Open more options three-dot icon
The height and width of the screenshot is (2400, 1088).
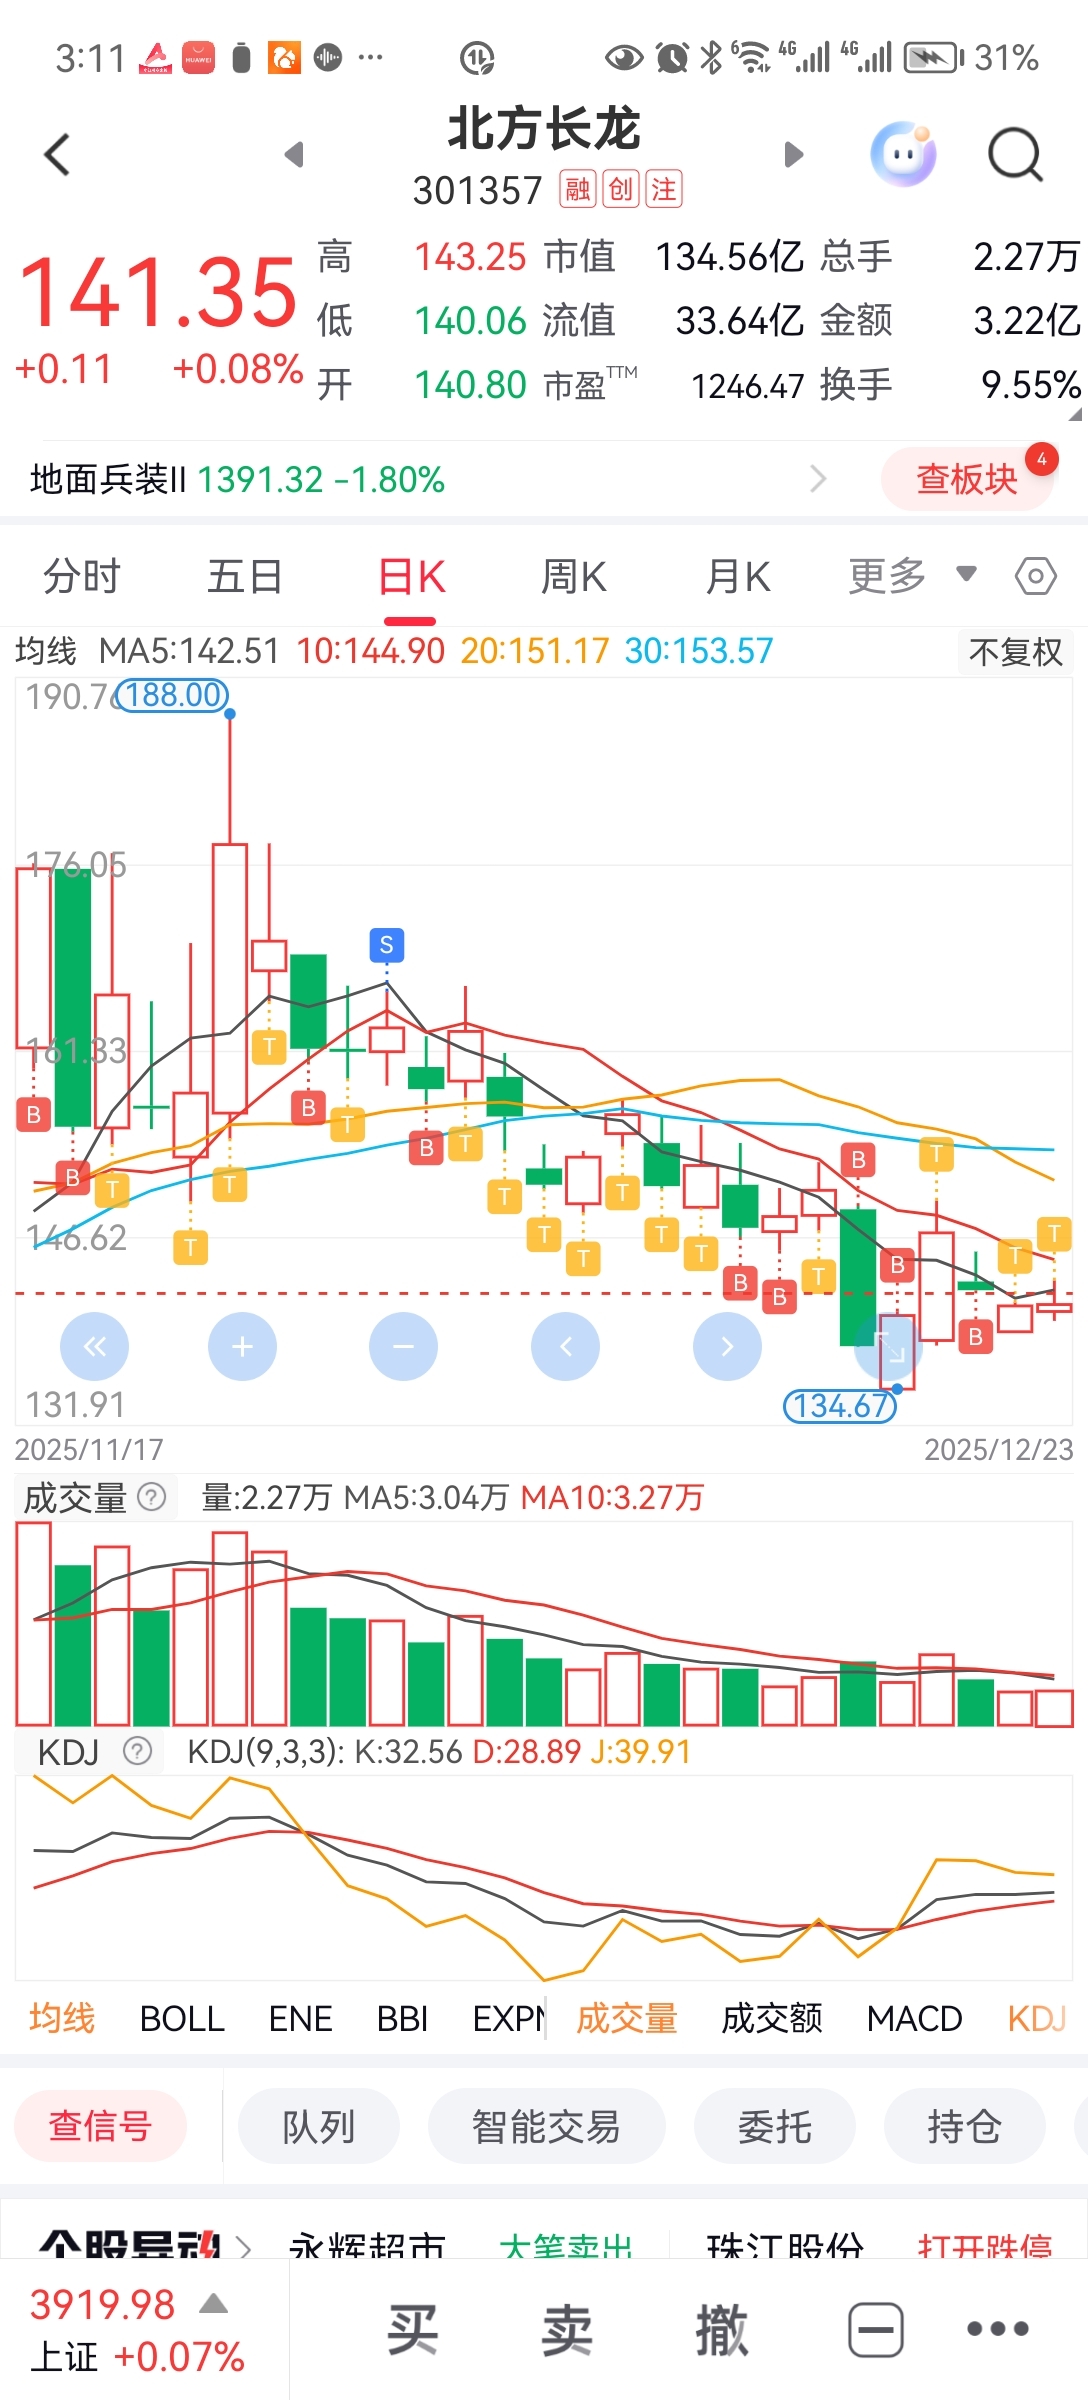point(997,2329)
